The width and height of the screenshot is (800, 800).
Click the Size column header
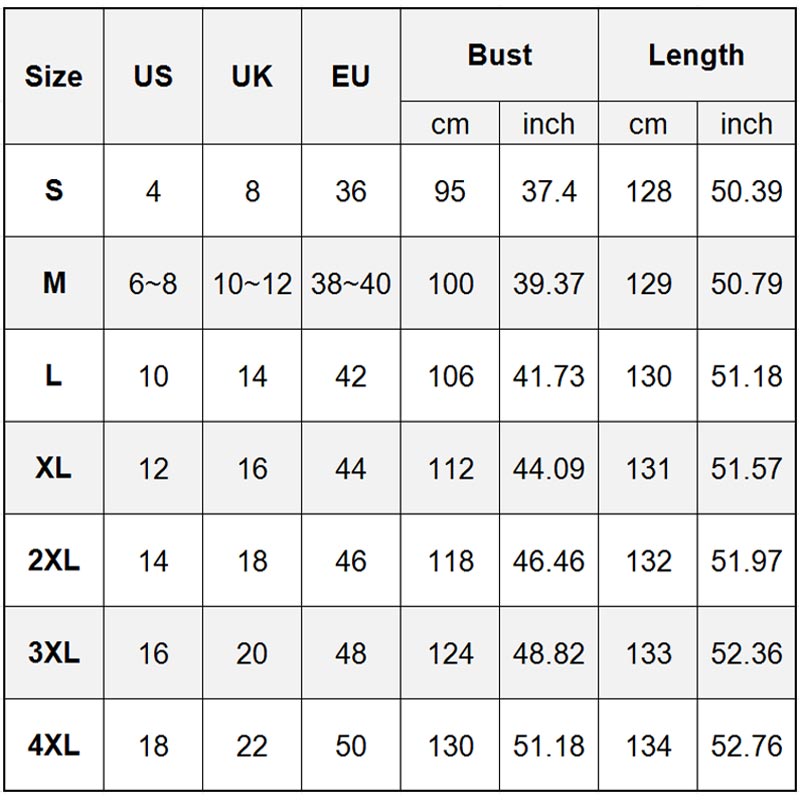click(x=54, y=76)
